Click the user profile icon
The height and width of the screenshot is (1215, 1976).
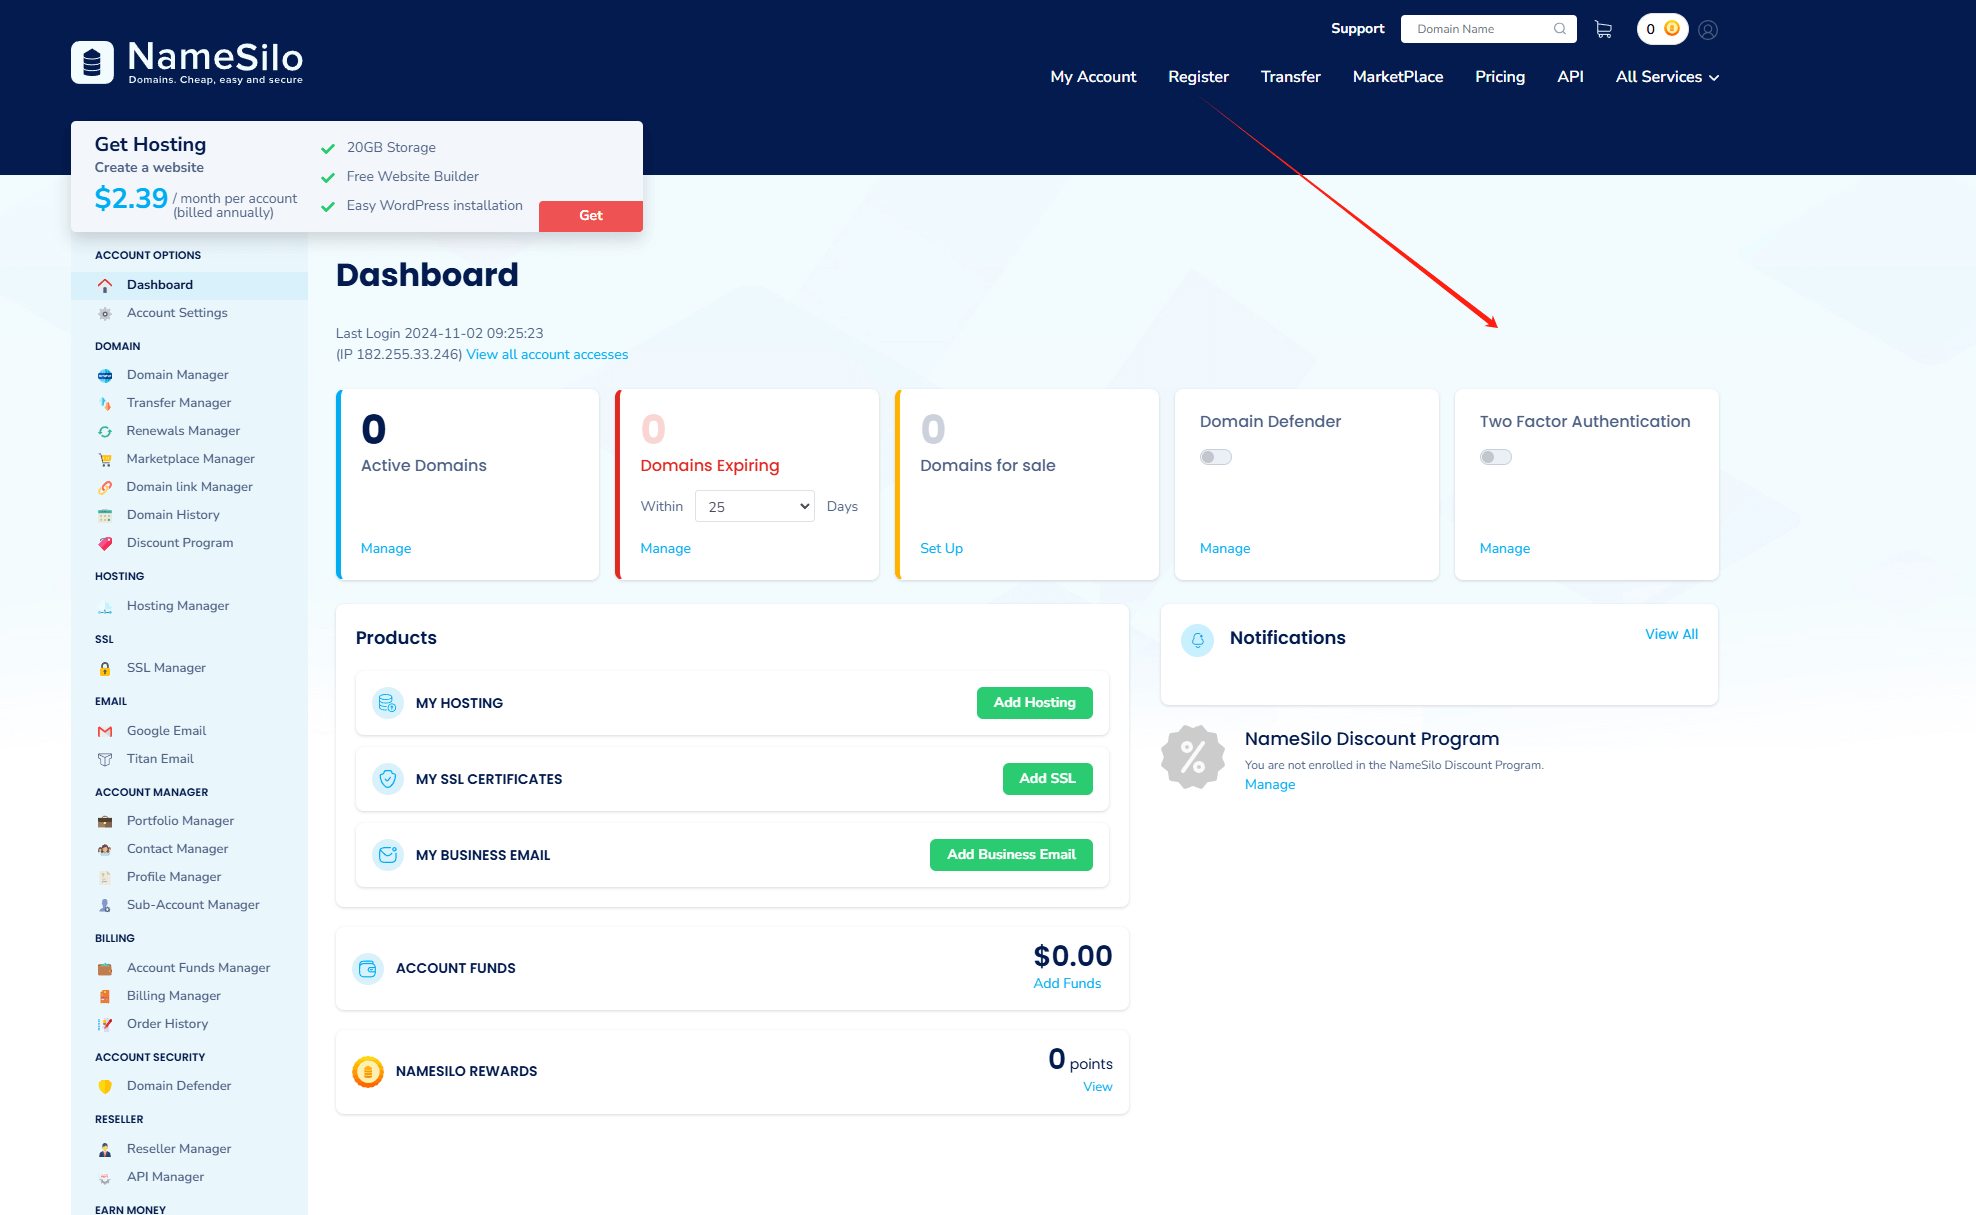coord(1708,30)
